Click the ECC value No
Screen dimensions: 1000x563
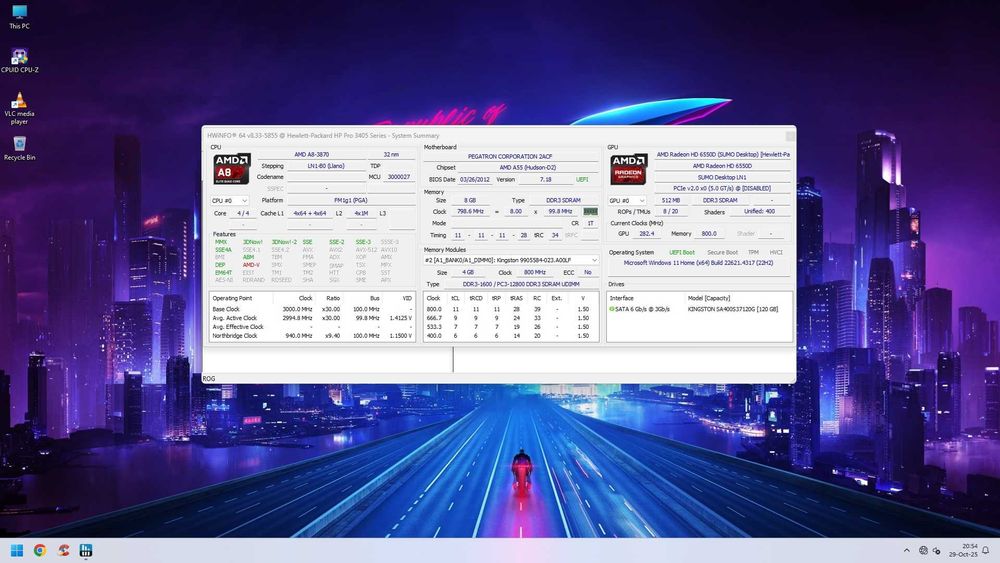pyautogui.click(x=588, y=273)
